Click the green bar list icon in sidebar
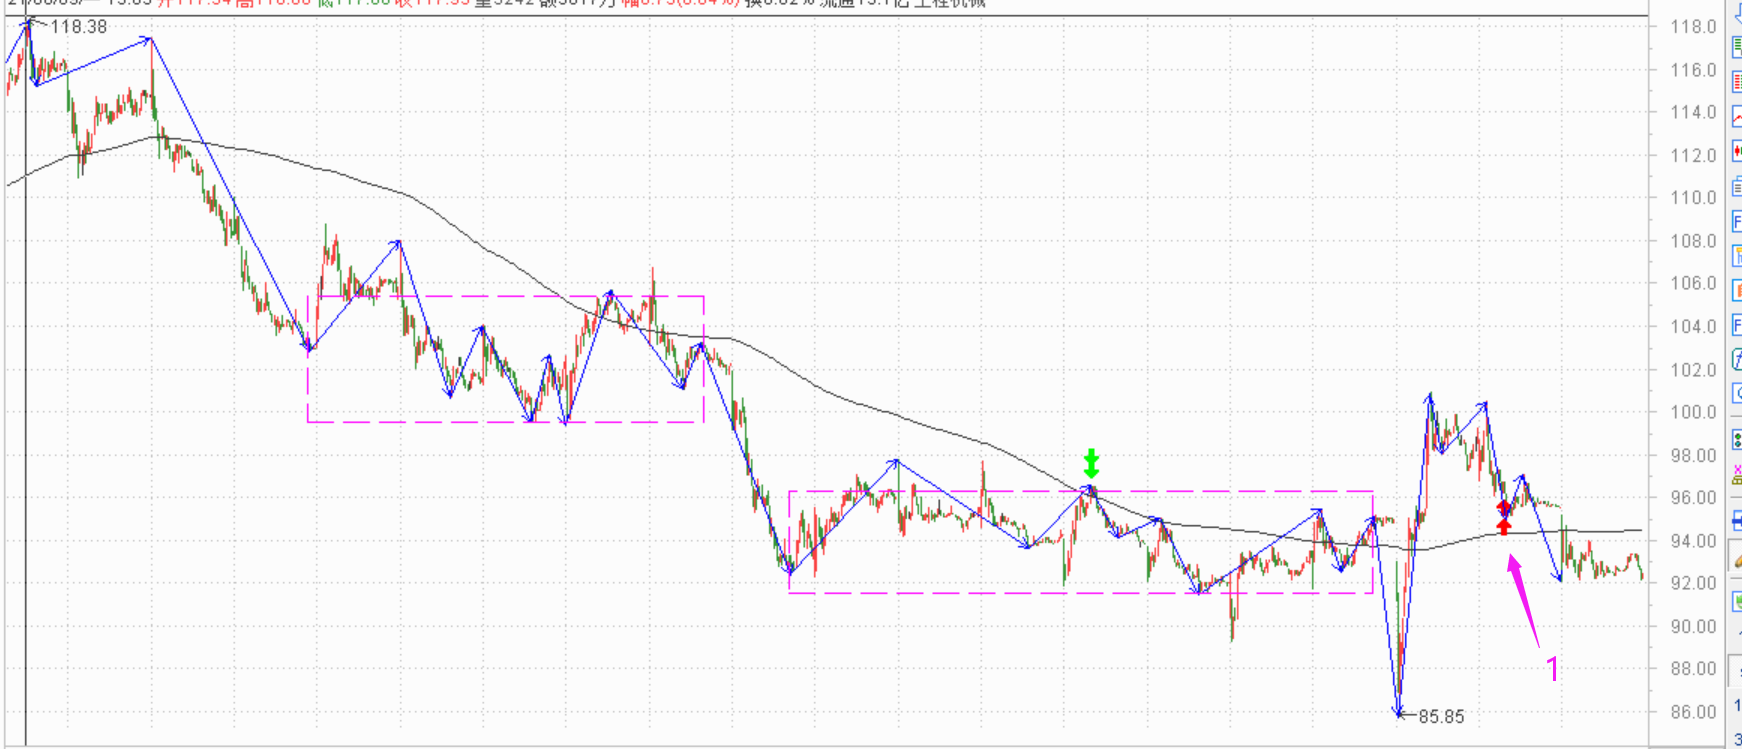Image resolution: width=1742 pixels, height=749 pixels. pos(1736,46)
